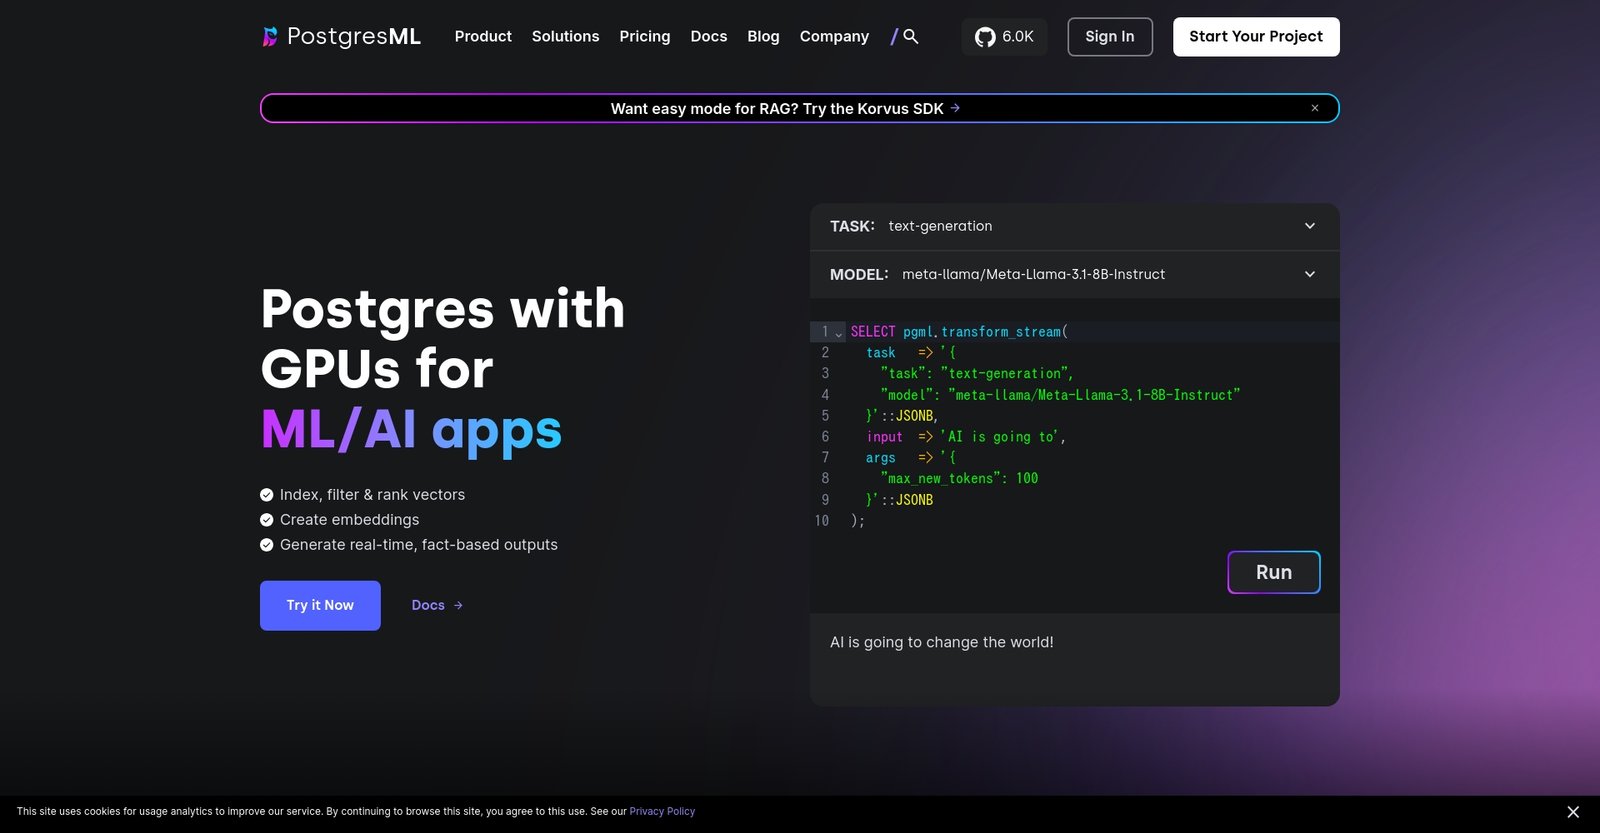Image resolution: width=1600 pixels, height=833 pixels.
Task: Open GitHub repo via 6.0K icon
Action: (x=985, y=37)
